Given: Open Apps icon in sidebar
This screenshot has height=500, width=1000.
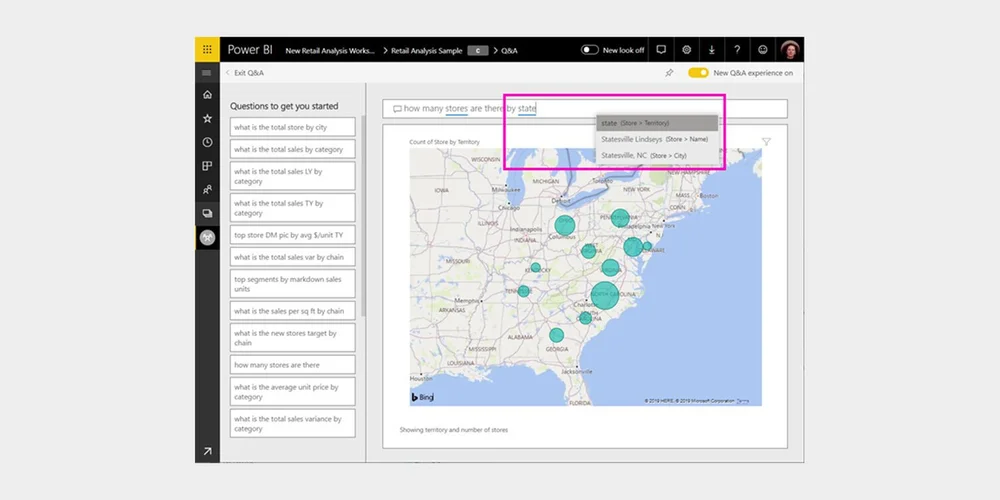Looking at the screenshot, I should (207, 166).
